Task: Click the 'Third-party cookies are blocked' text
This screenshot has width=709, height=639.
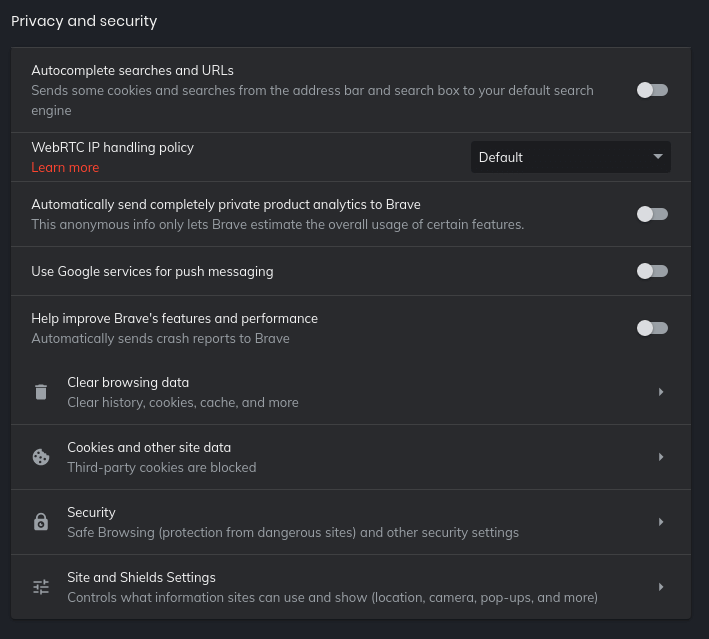Action: 161,467
